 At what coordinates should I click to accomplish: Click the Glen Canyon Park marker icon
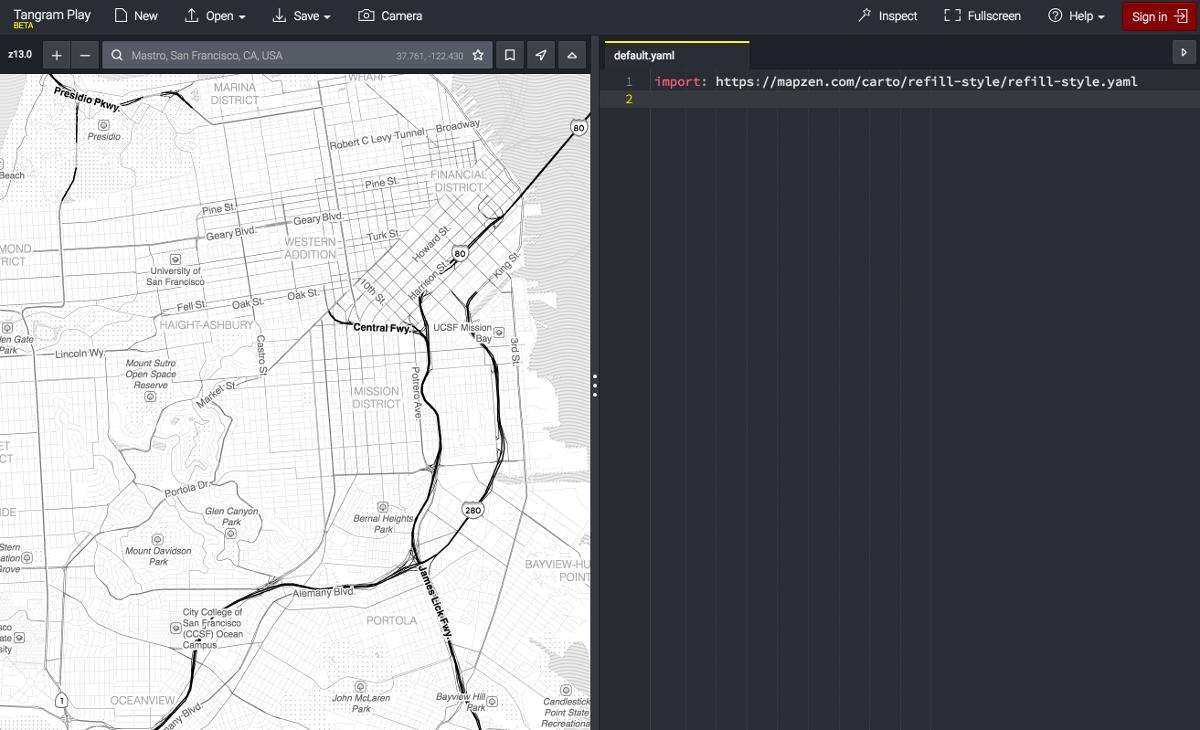click(x=231, y=534)
